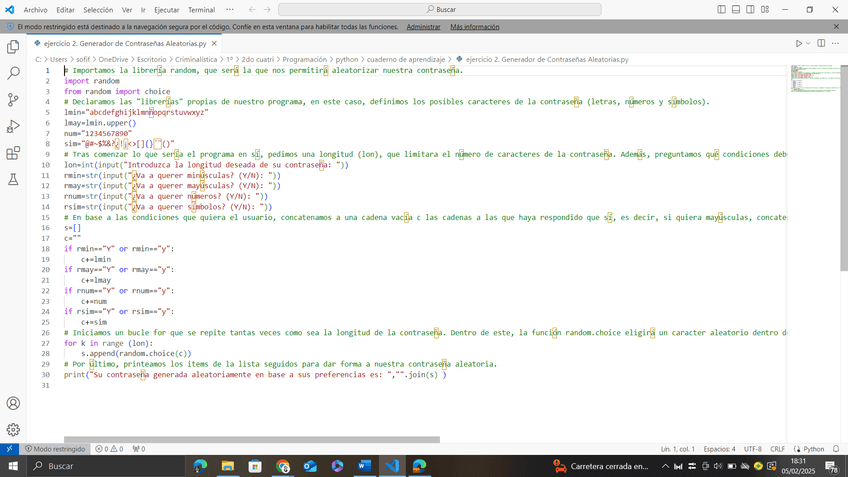Run the Python file with play button
Screen dimensions: 848x477
799,44
